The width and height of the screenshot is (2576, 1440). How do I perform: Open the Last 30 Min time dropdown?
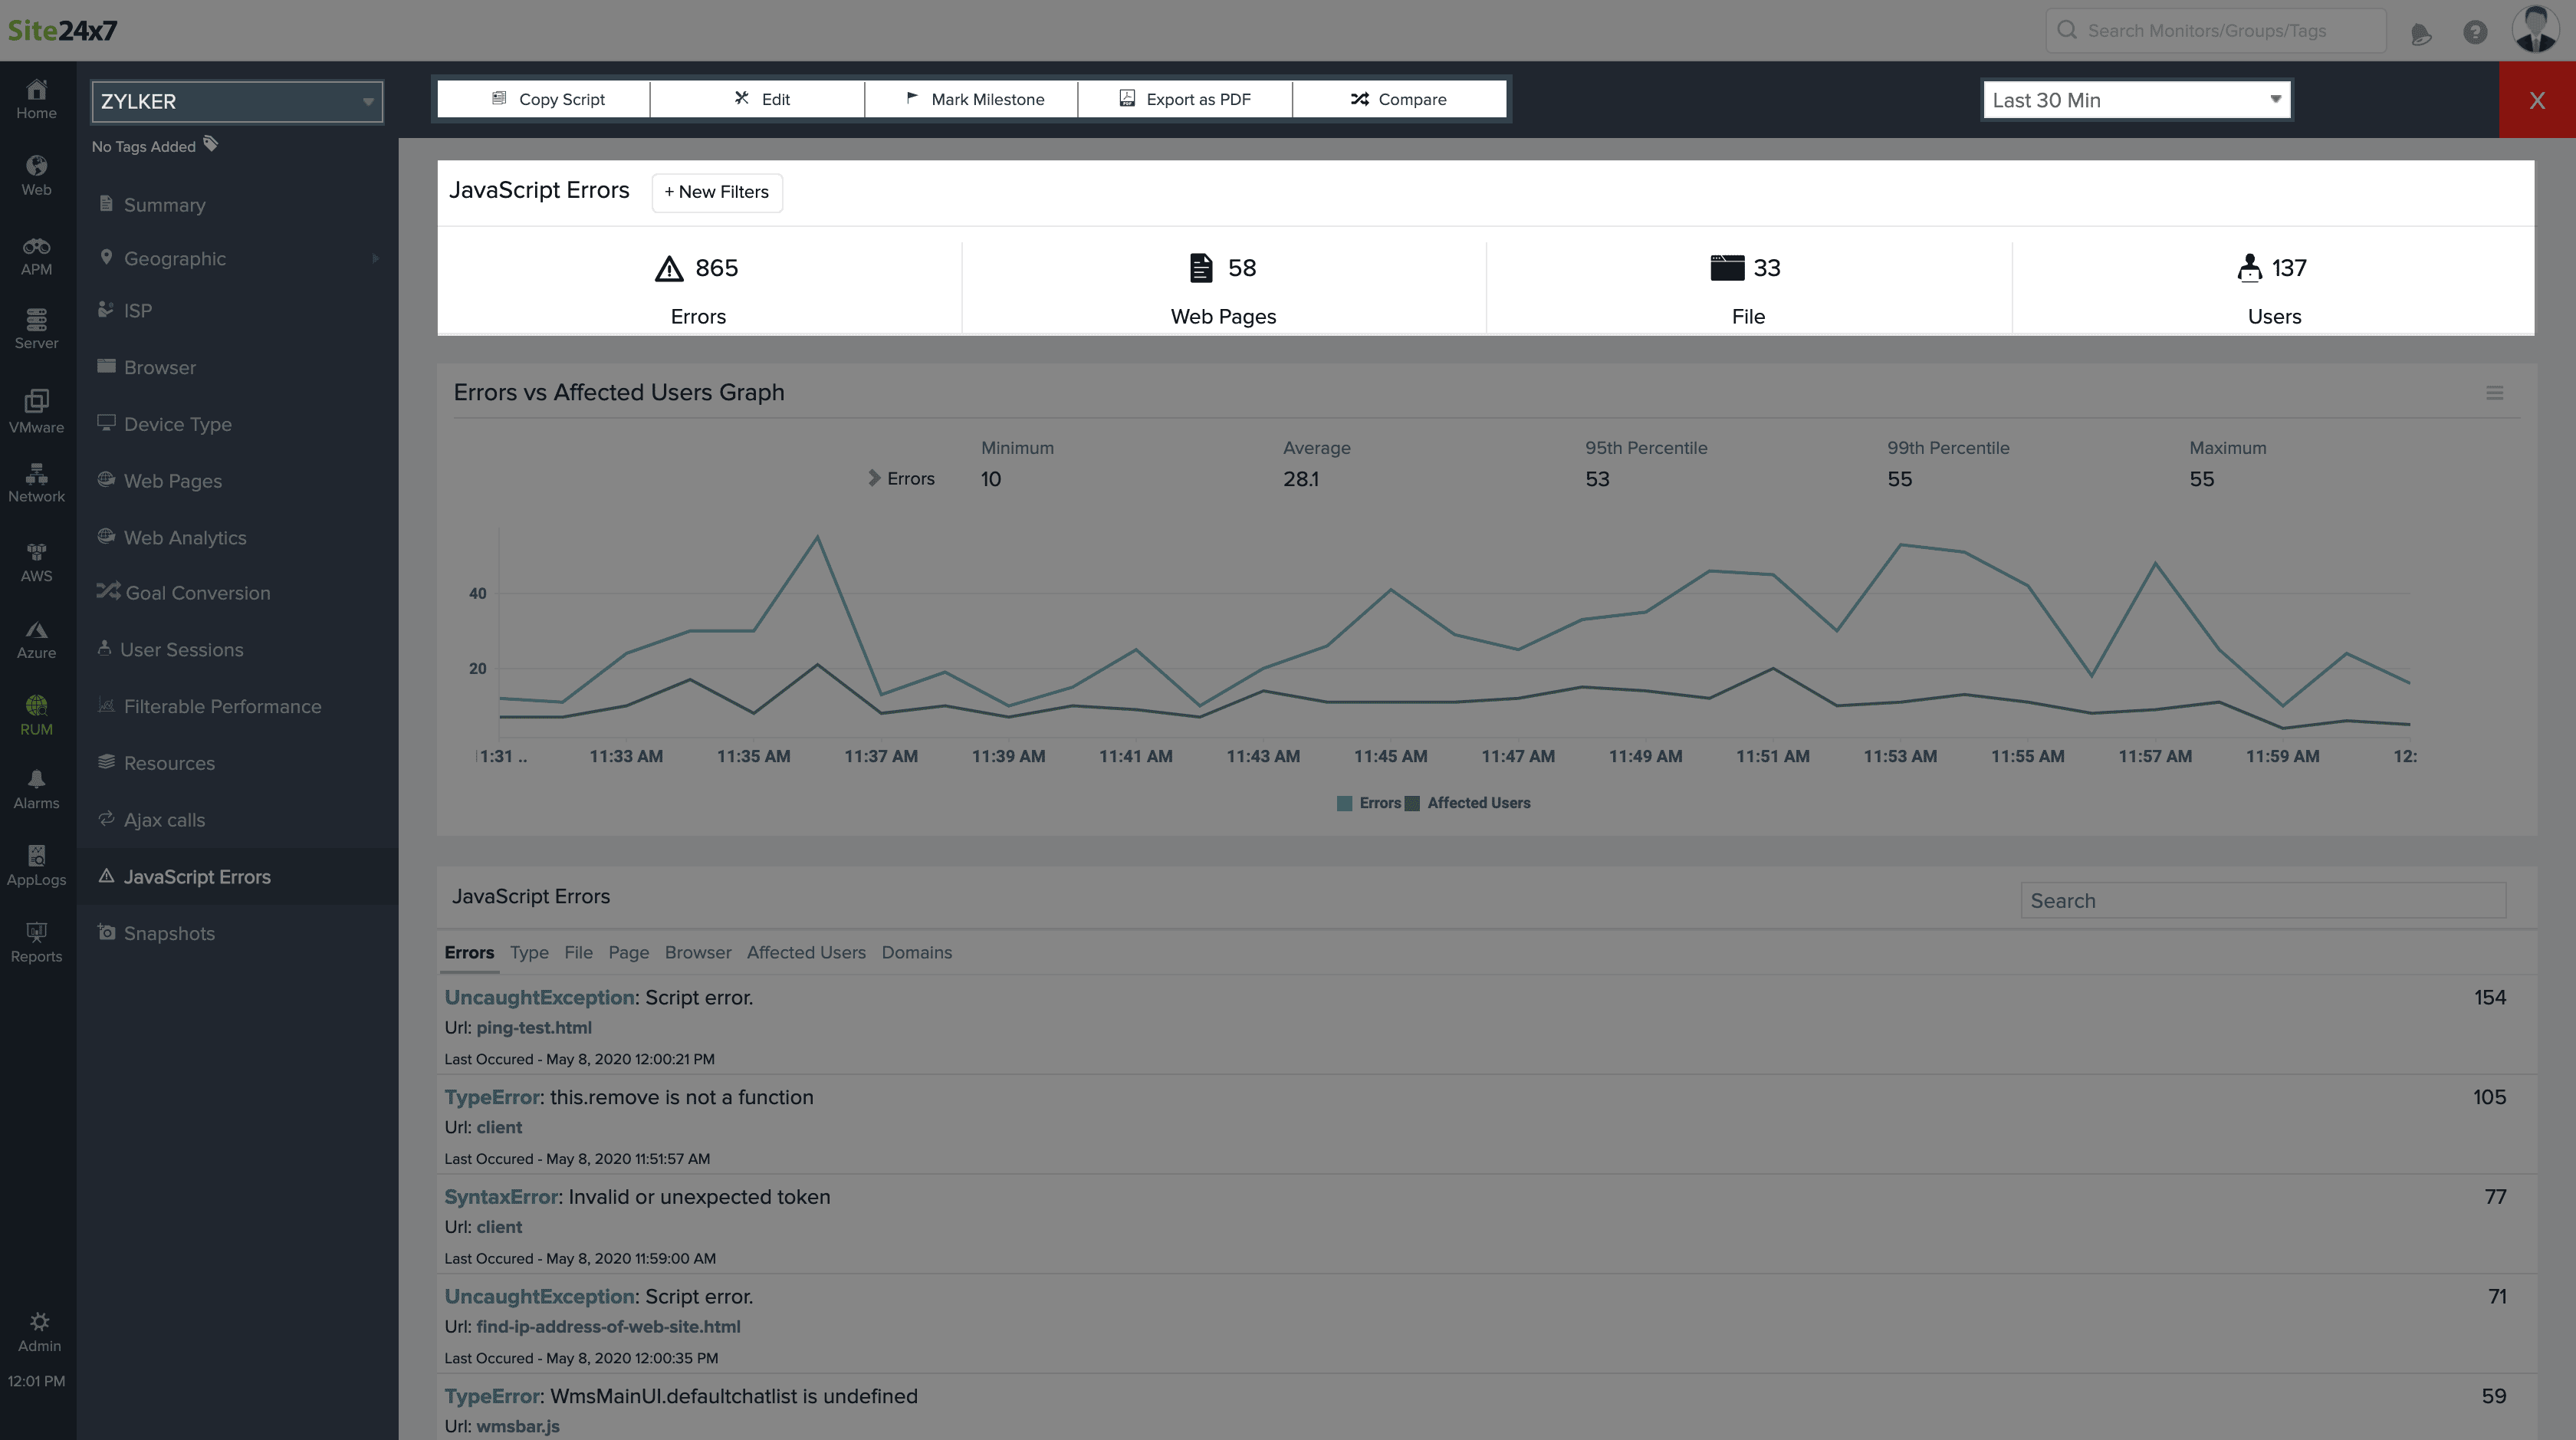tap(2136, 100)
